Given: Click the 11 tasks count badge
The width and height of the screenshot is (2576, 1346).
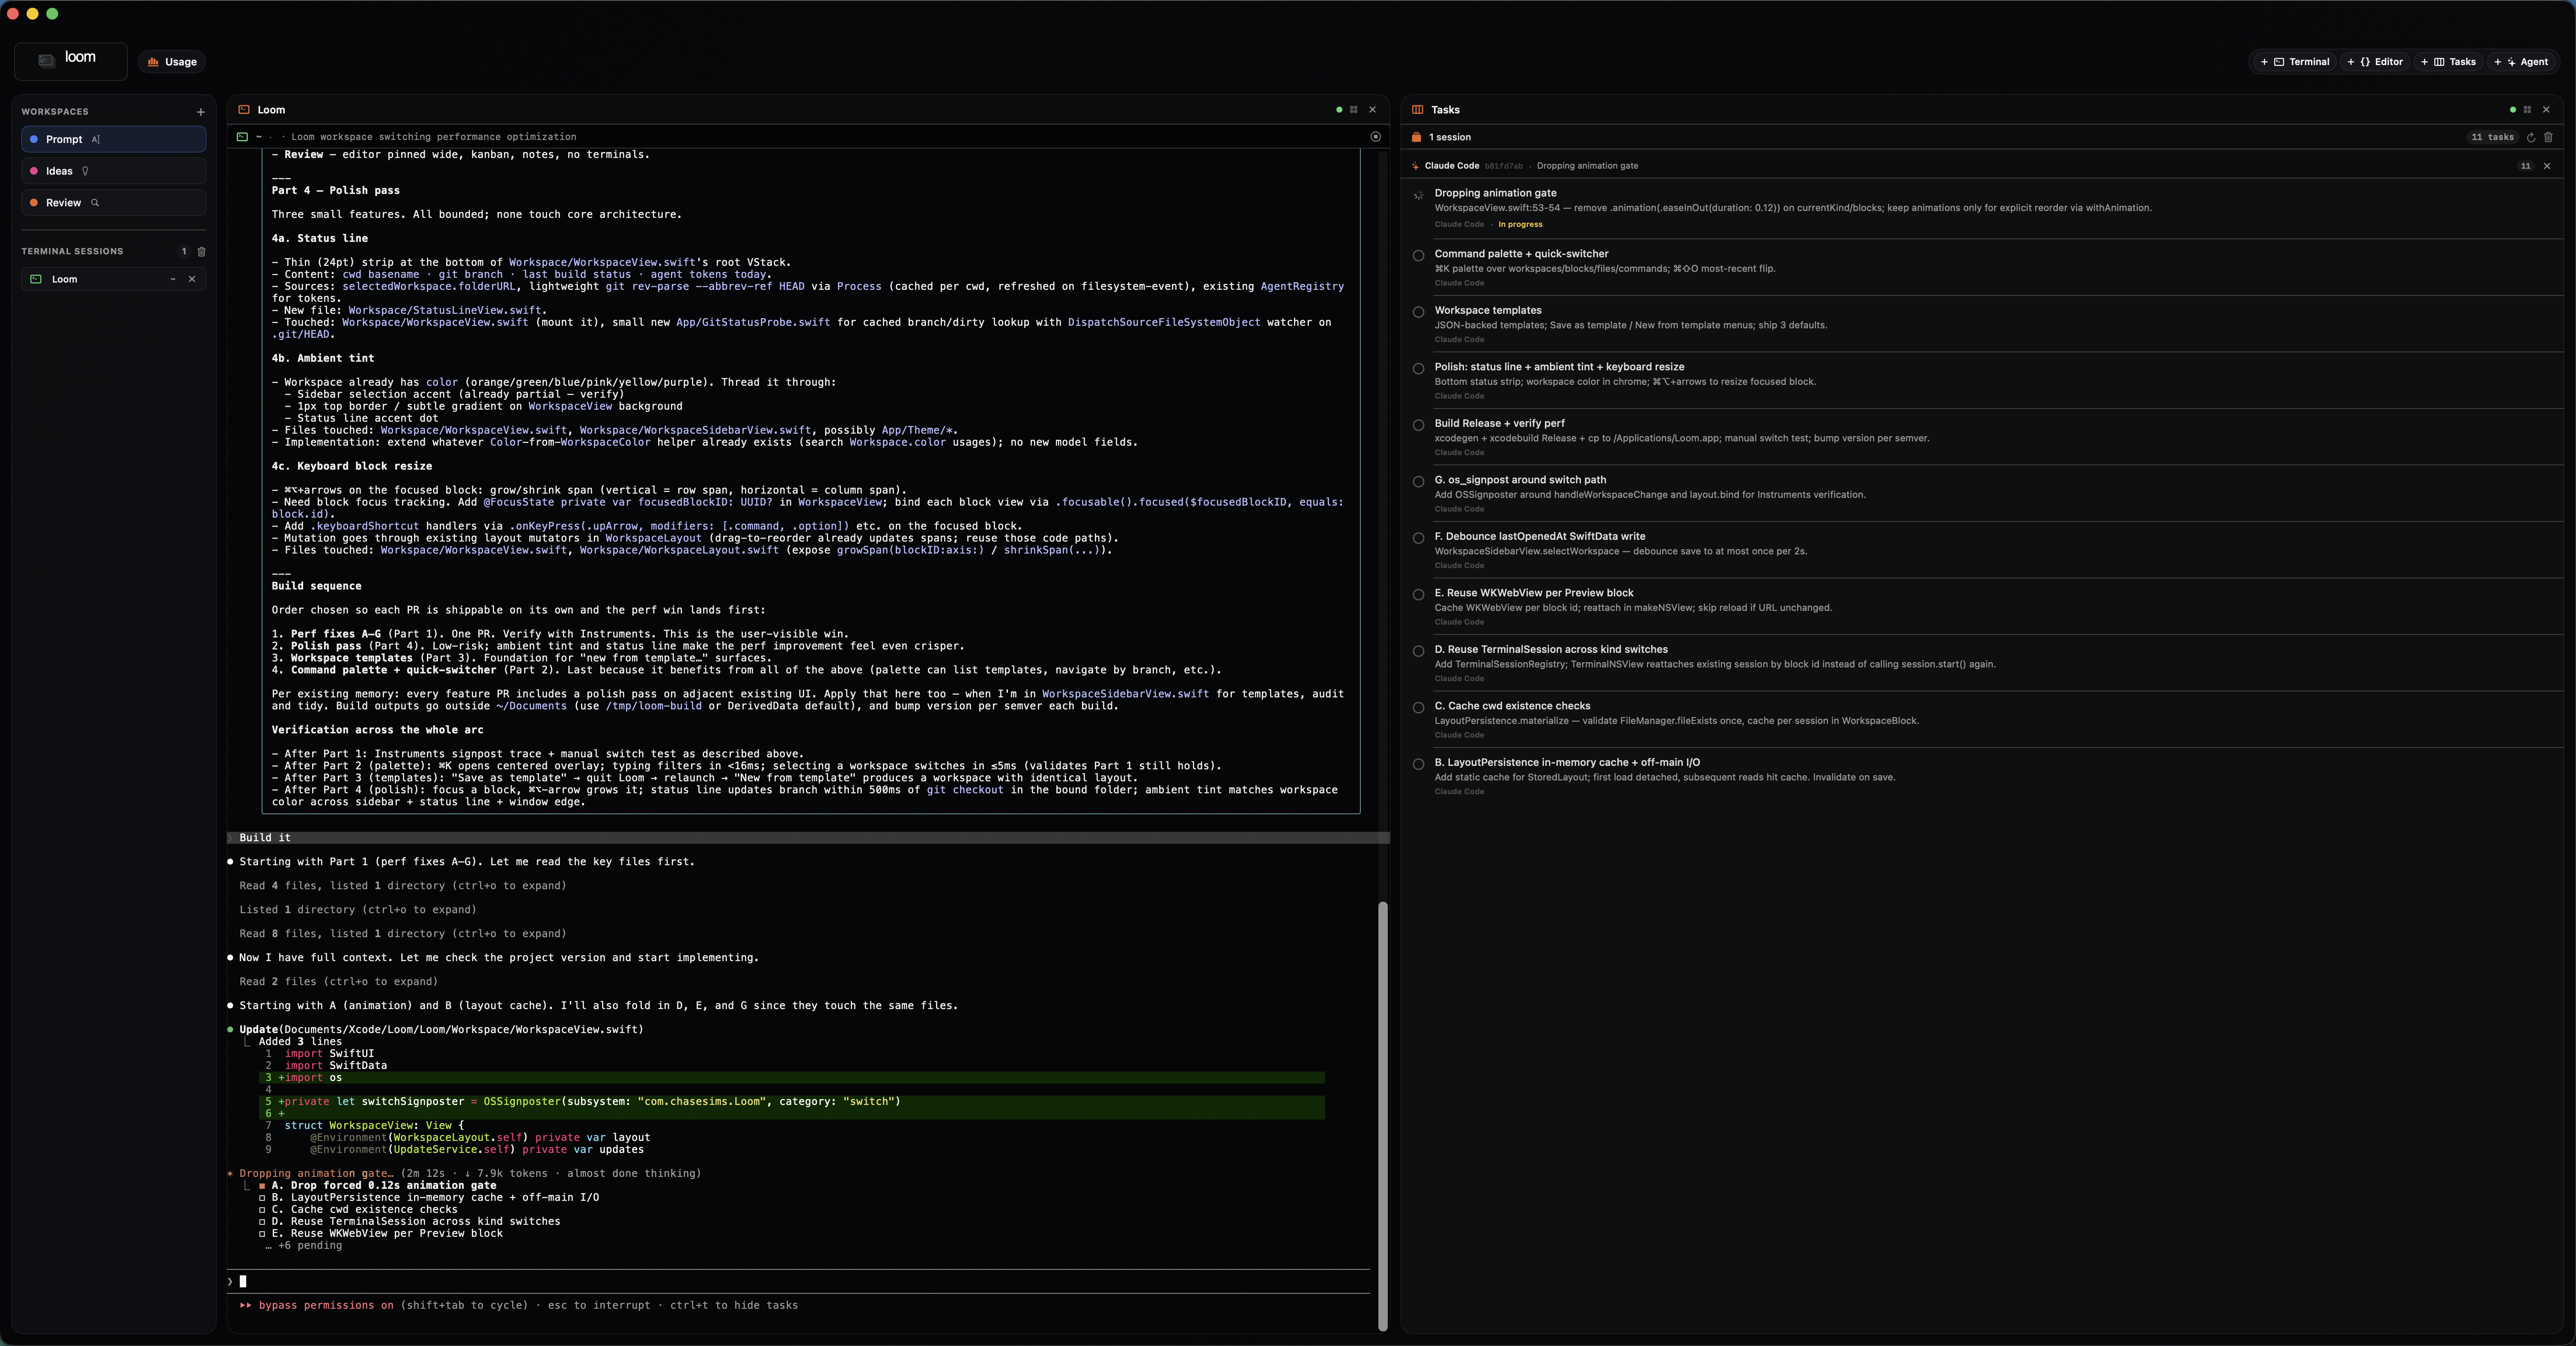Looking at the screenshot, I should [x=2492, y=137].
